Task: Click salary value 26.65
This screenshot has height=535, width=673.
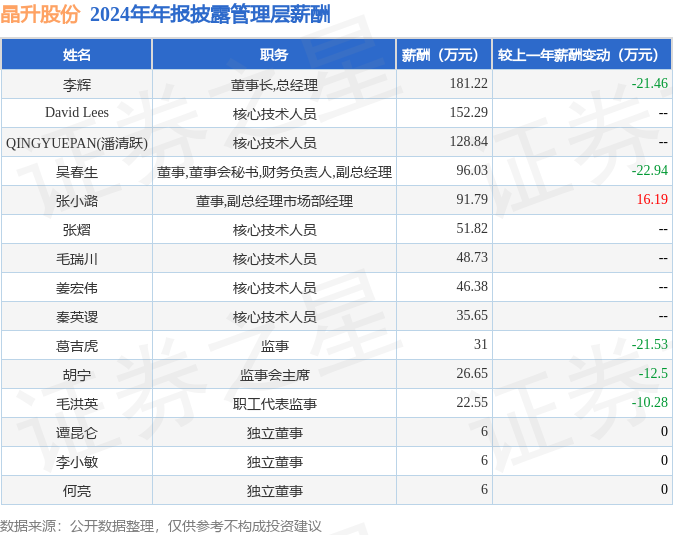Action: 472,373
